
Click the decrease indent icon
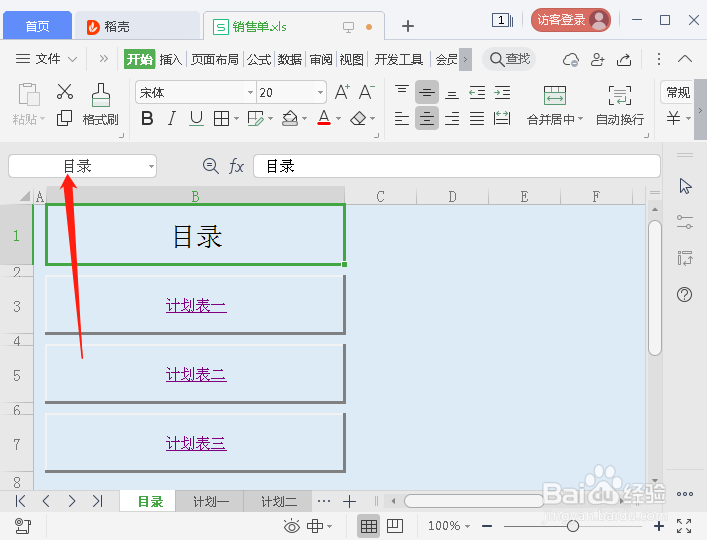point(477,92)
